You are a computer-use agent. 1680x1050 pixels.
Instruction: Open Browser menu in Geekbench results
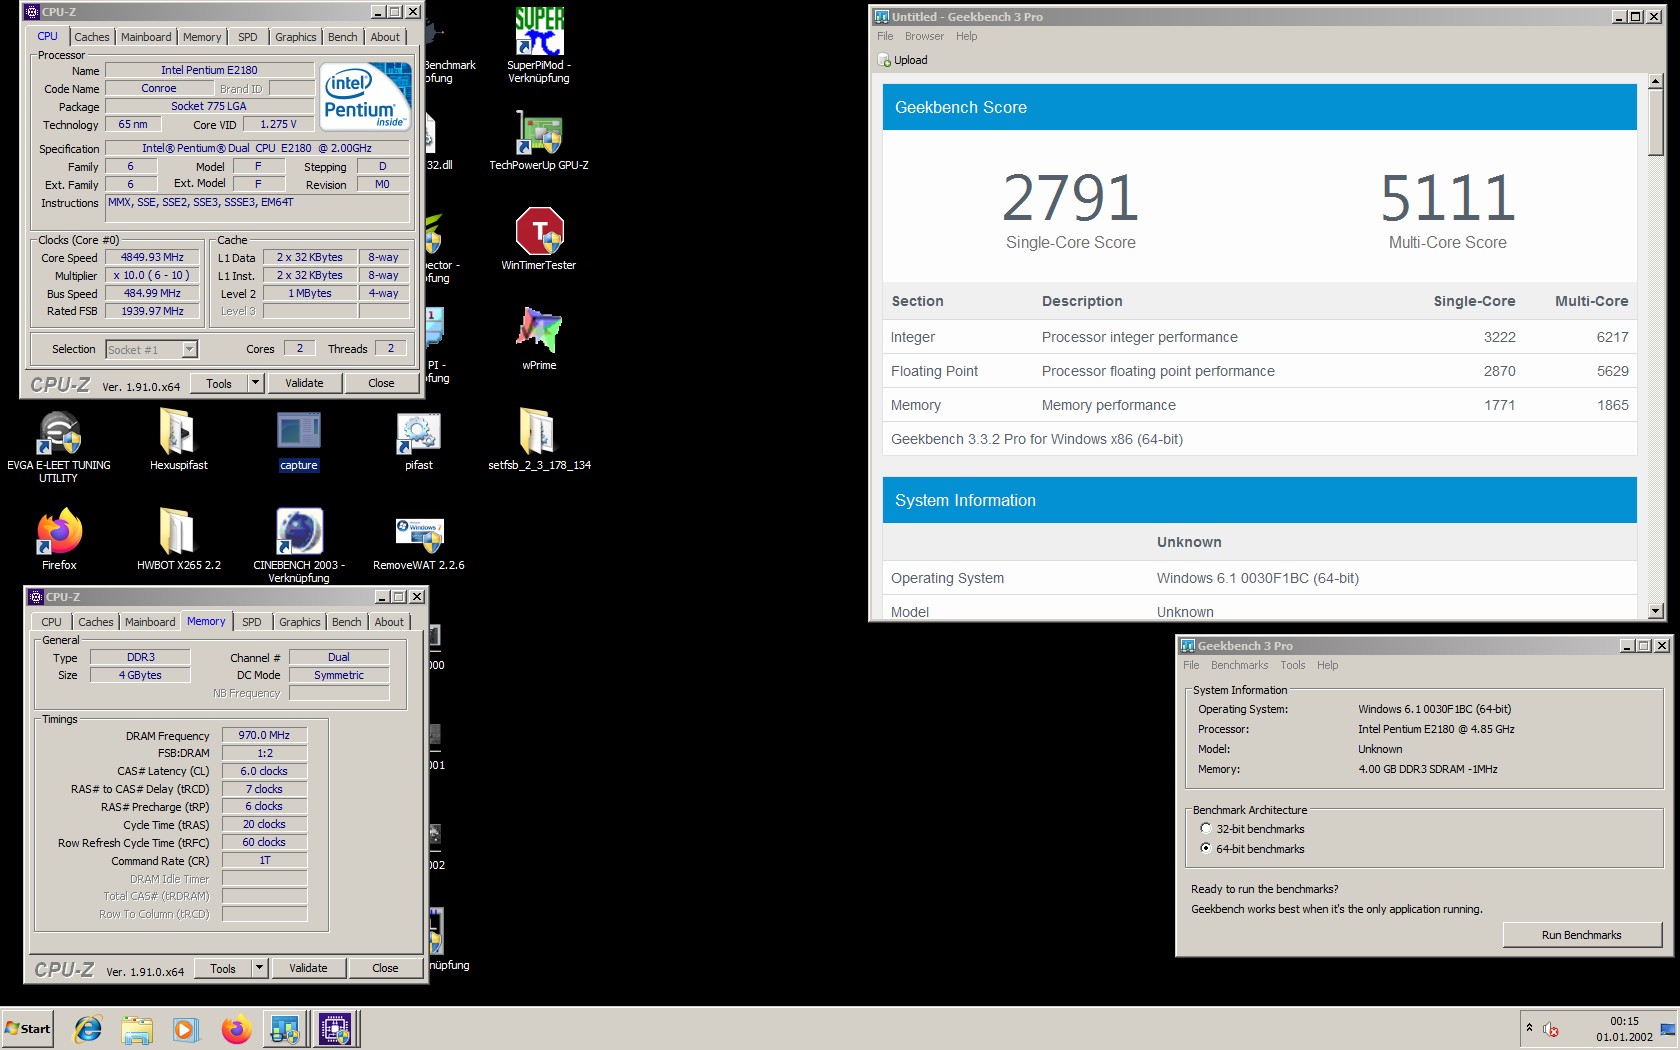924,36
